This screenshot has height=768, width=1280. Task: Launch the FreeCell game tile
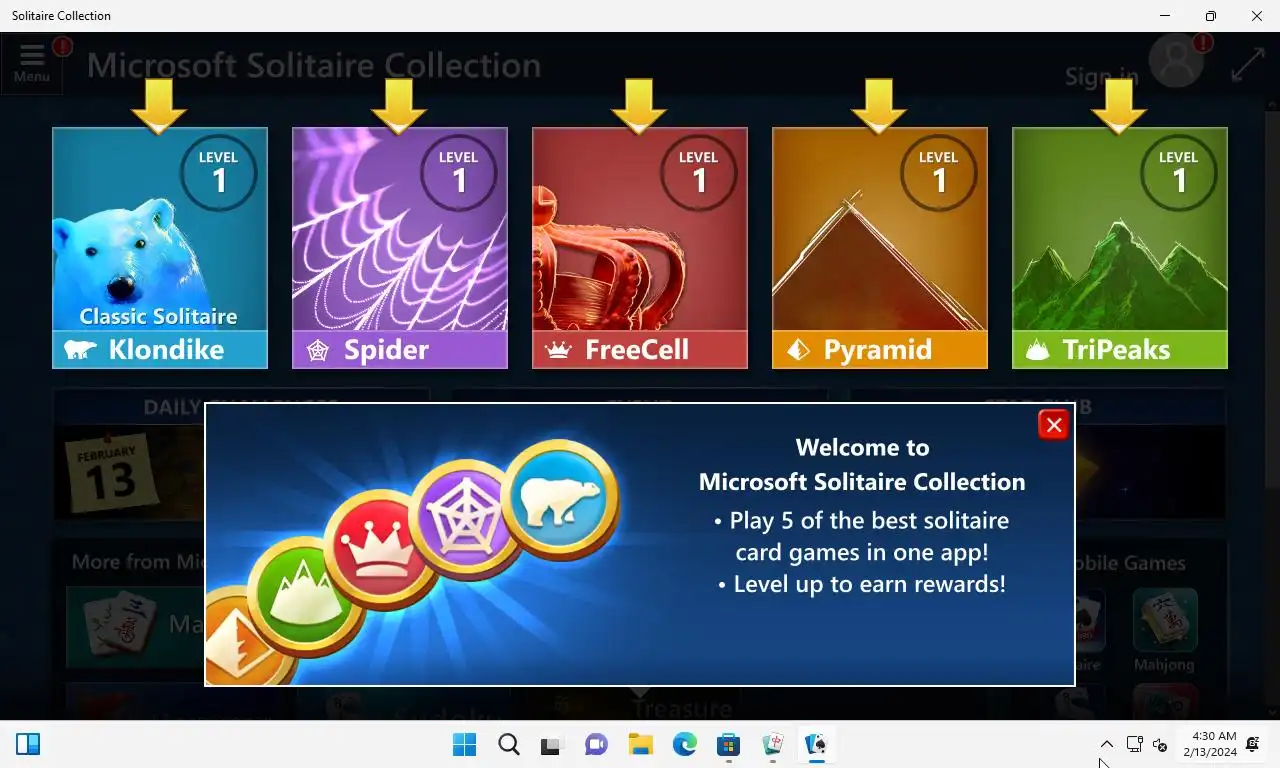coord(640,248)
